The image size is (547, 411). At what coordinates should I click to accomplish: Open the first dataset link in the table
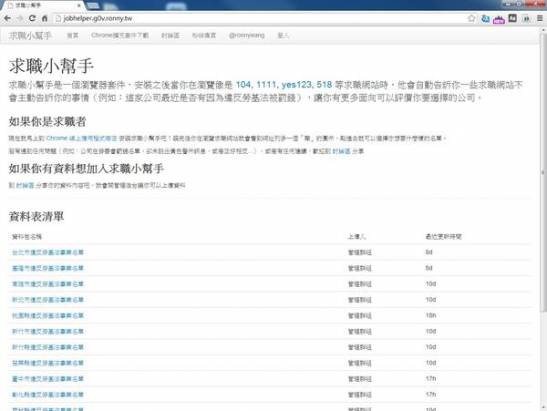coord(48,252)
